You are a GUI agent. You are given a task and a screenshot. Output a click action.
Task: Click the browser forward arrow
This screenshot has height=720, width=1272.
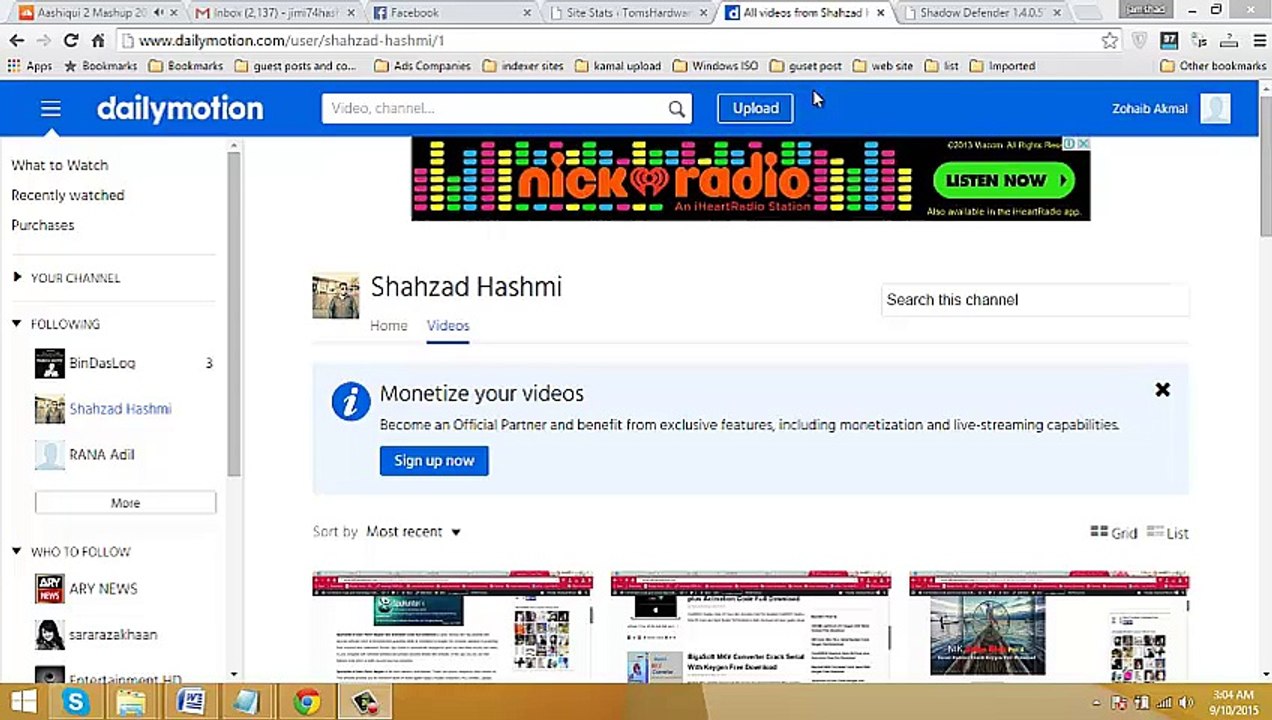[43, 40]
